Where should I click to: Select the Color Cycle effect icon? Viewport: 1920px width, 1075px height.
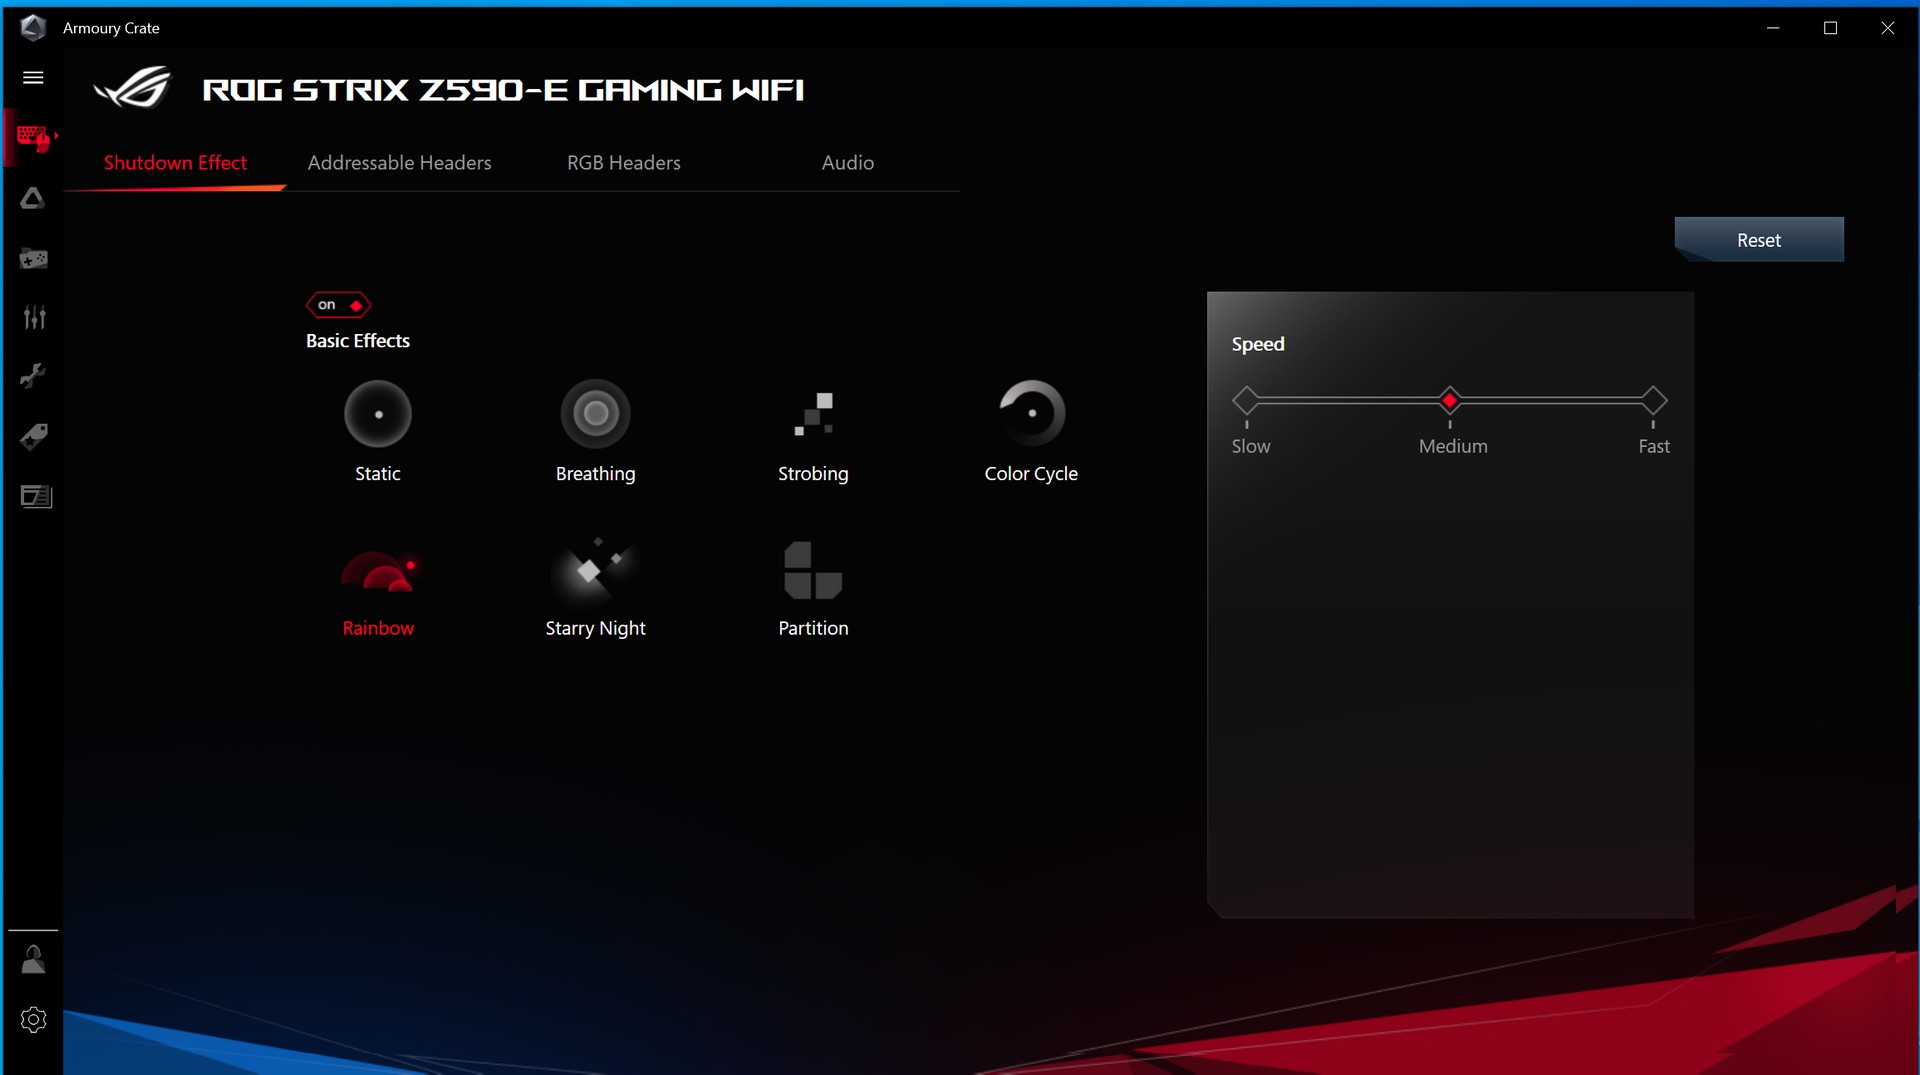coord(1031,413)
